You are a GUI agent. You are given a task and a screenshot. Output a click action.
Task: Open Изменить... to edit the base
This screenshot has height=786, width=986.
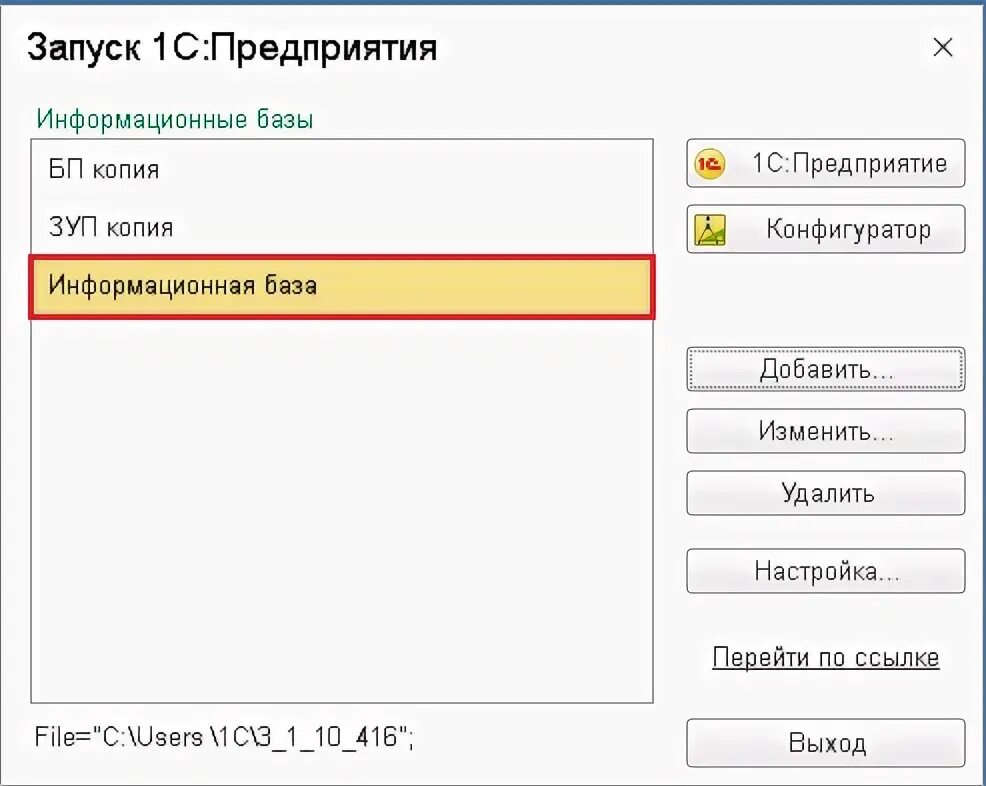tap(826, 431)
